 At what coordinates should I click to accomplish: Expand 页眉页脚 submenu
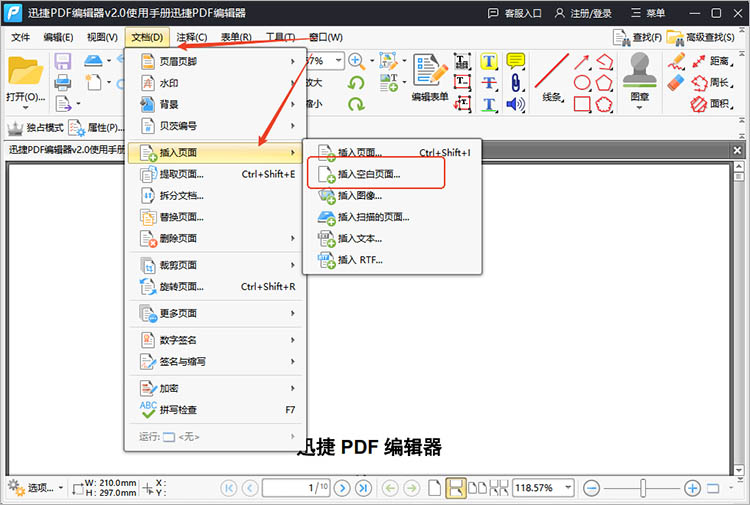tap(217, 61)
